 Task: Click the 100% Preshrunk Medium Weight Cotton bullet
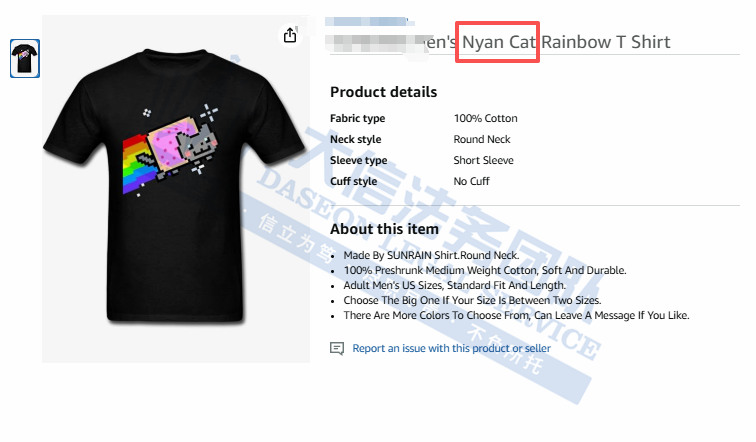click(485, 270)
